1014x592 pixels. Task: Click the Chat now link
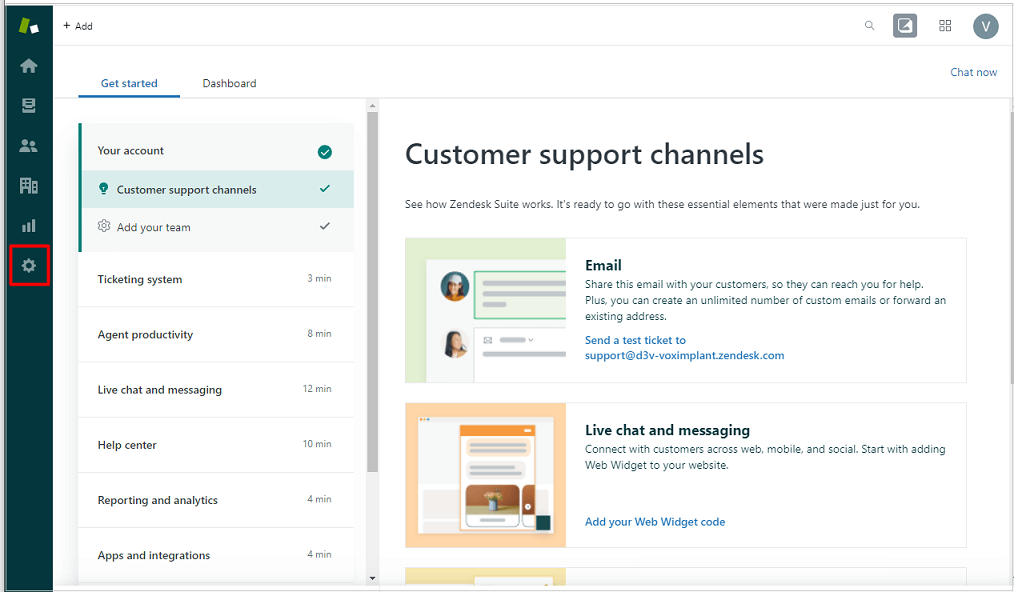973,72
